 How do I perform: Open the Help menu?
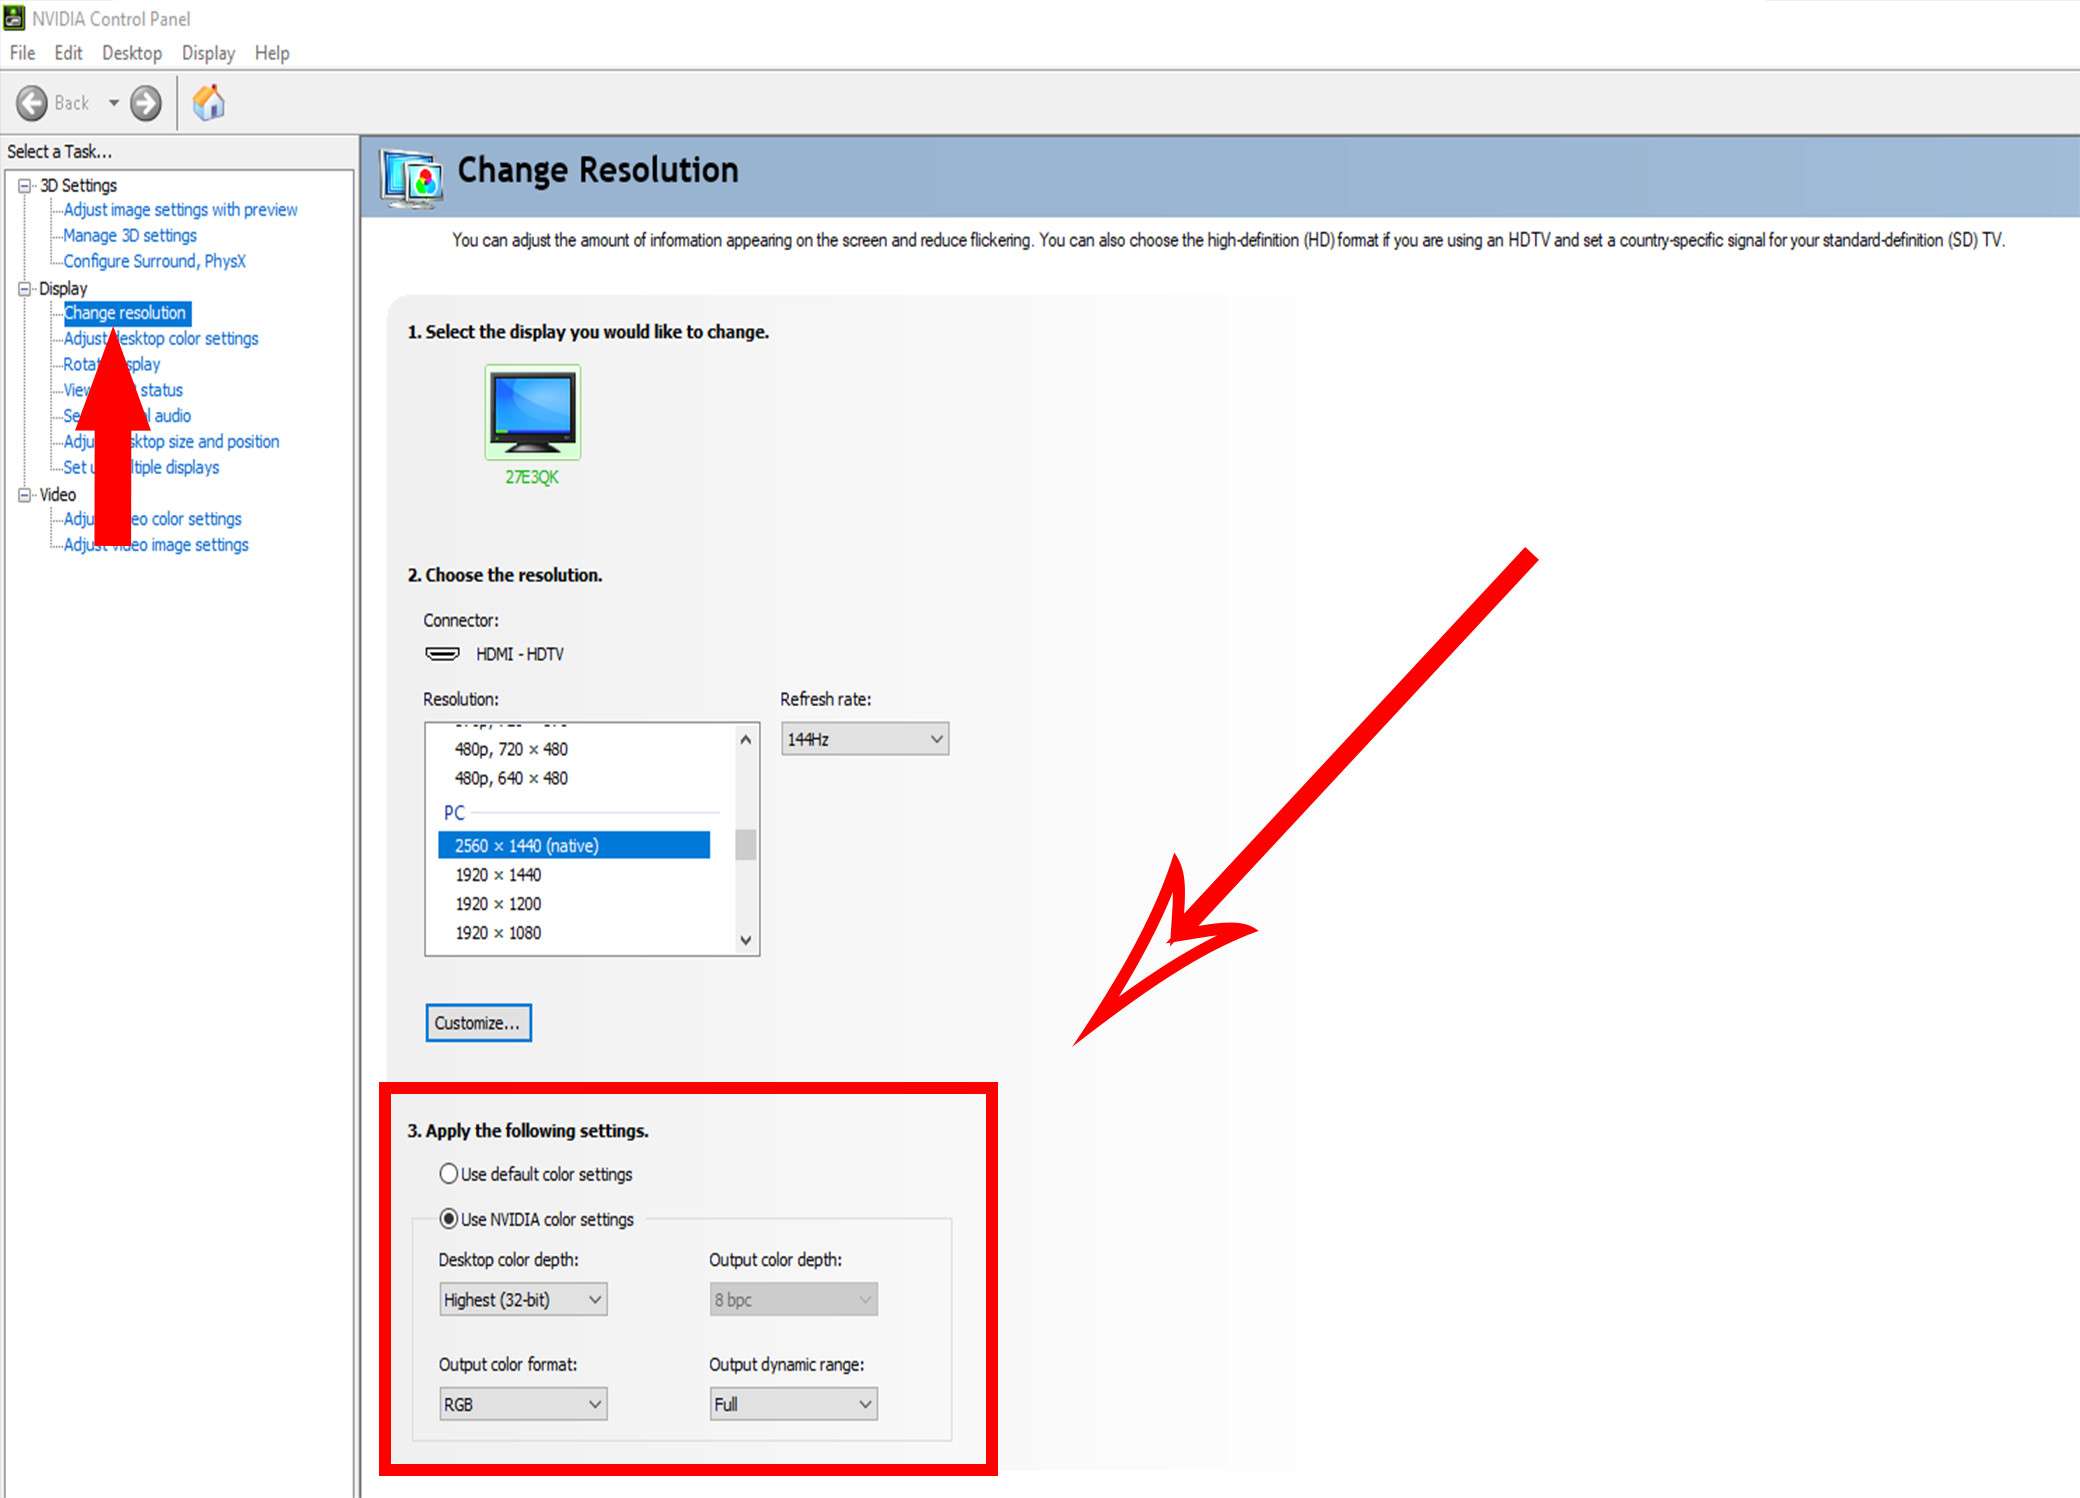(272, 53)
